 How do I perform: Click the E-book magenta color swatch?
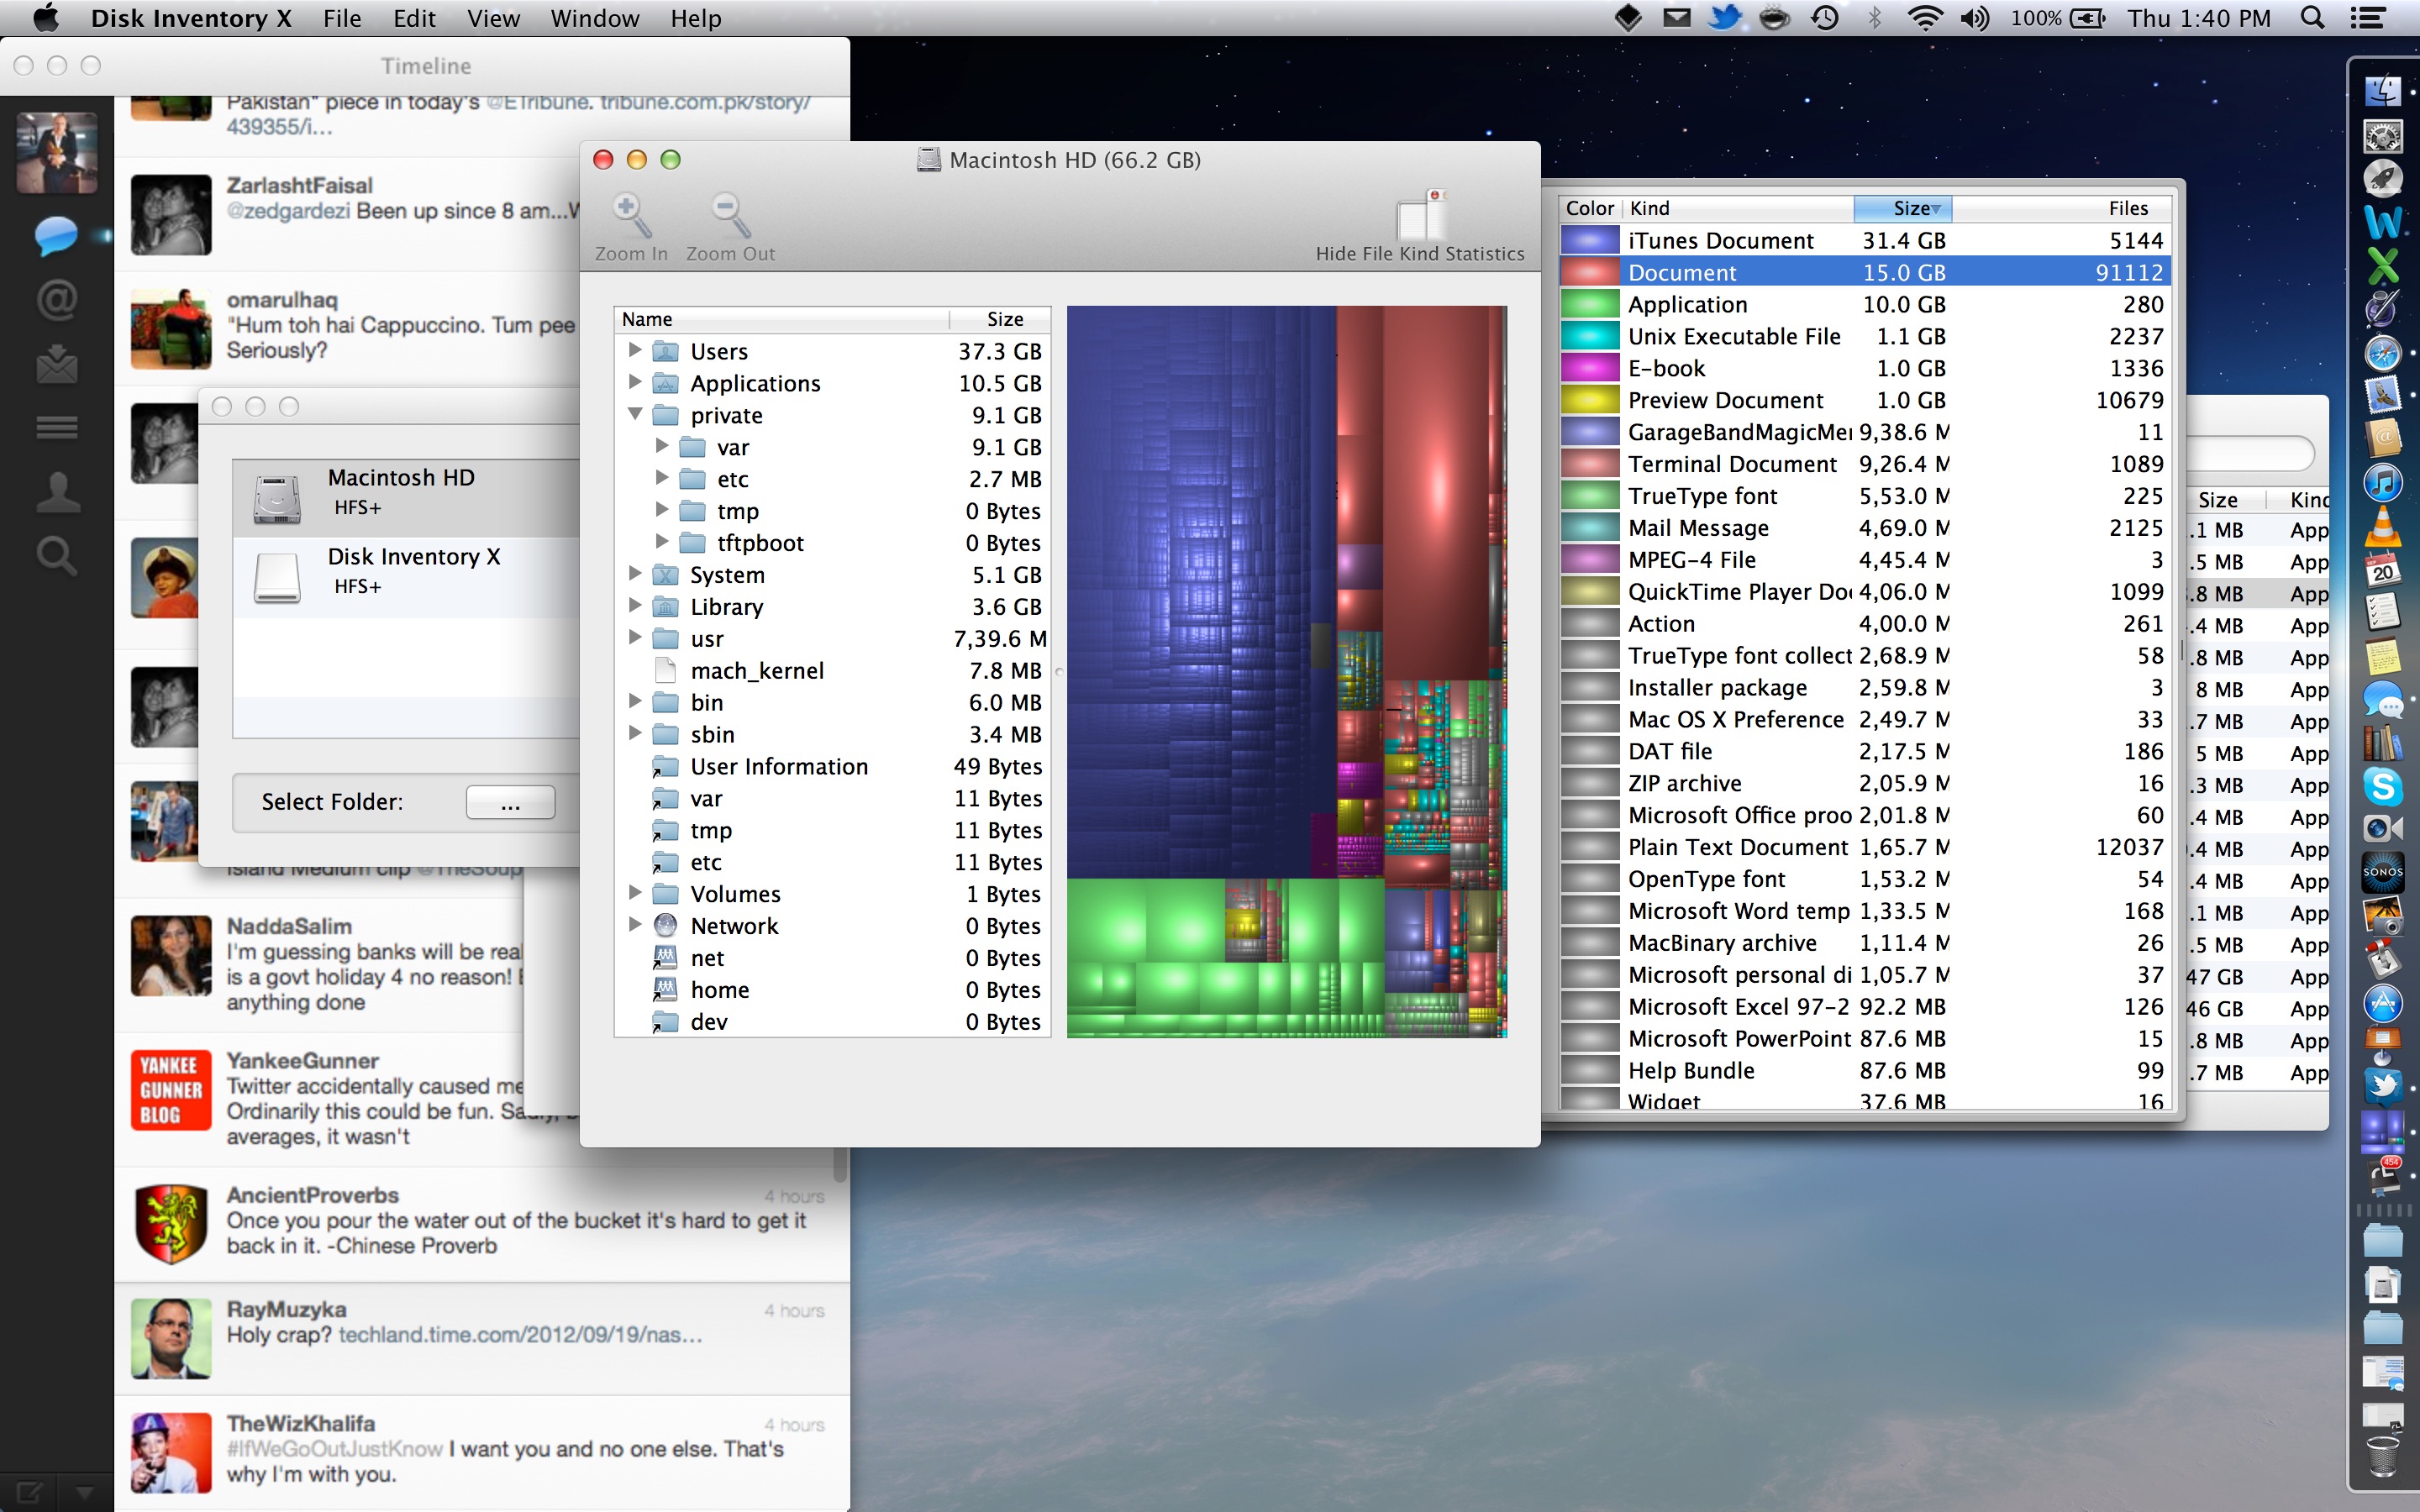[1590, 368]
